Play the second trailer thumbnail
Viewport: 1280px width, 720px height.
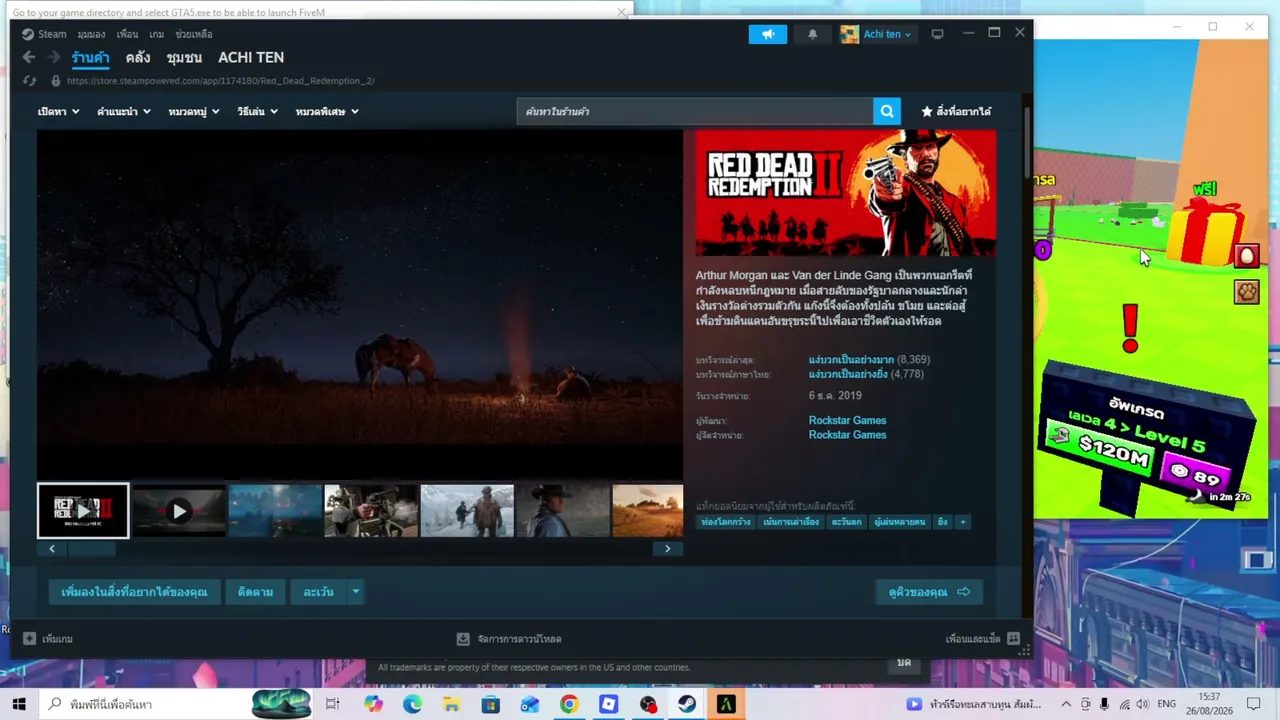coord(179,511)
